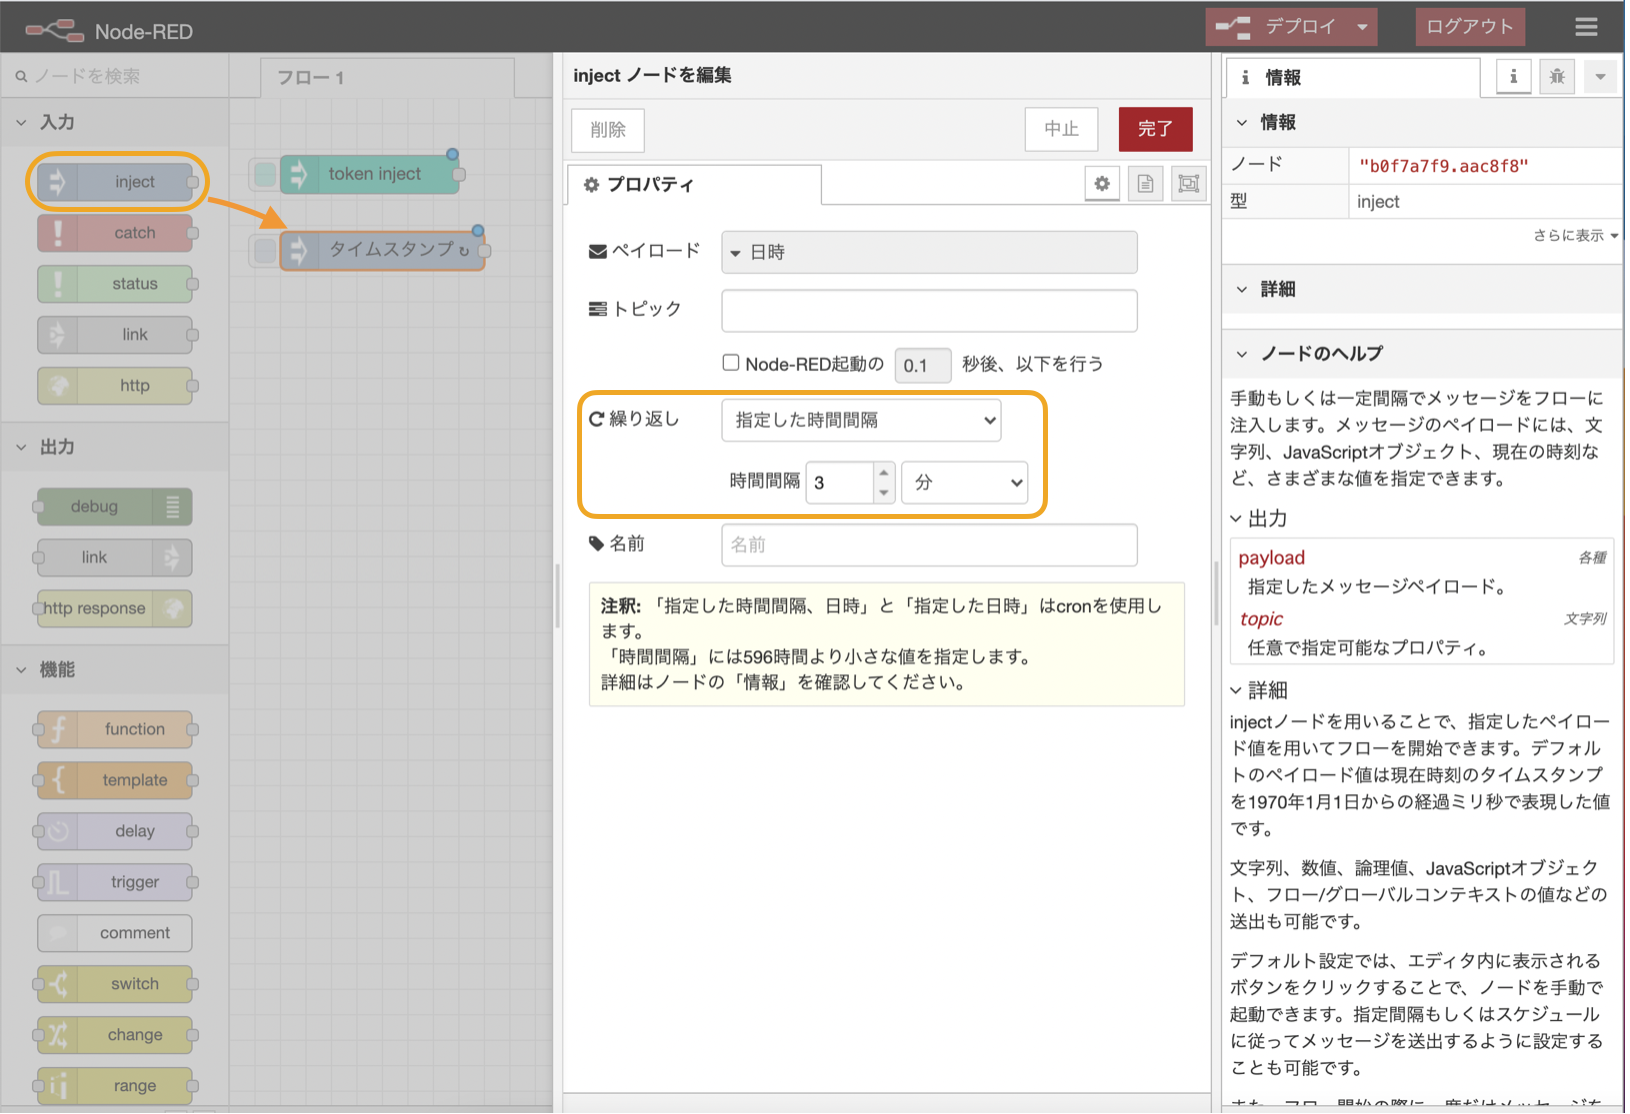This screenshot has width=1630, height=1114.
Task: Open the デプロイ options arrow
Action: click(x=1362, y=27)
